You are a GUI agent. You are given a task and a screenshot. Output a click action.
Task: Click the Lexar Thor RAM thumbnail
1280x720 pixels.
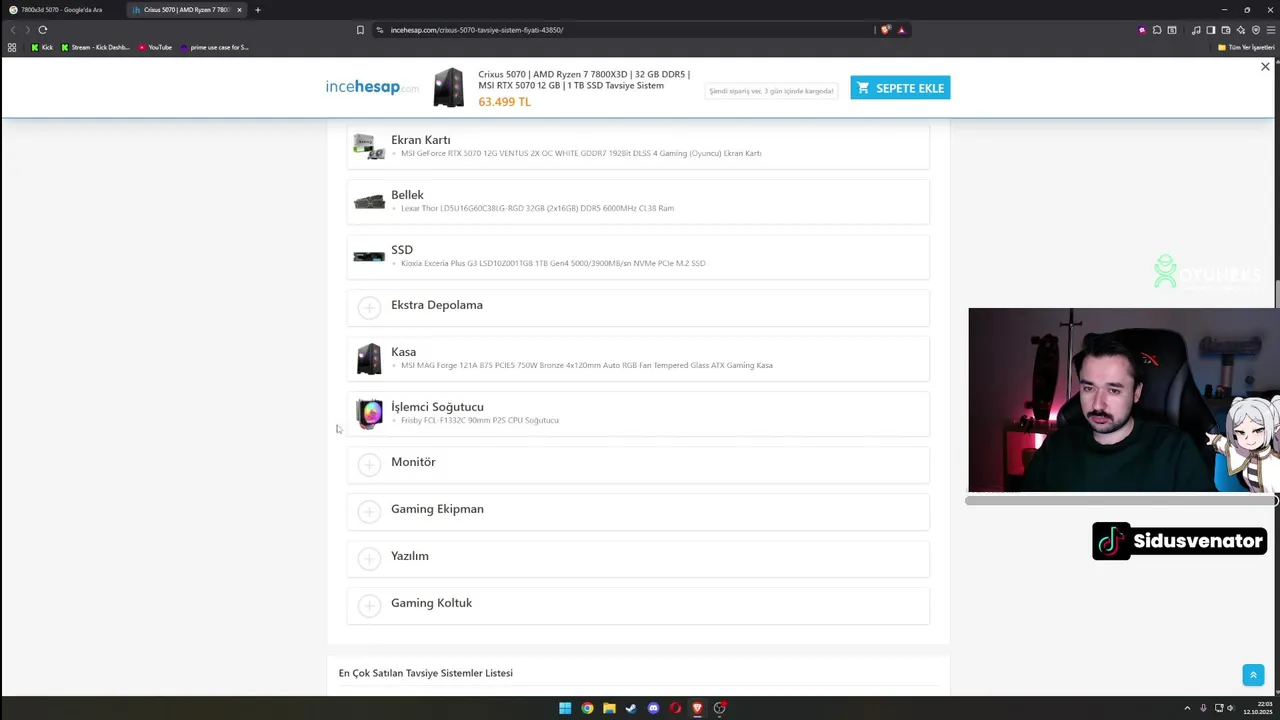[369, 202]
